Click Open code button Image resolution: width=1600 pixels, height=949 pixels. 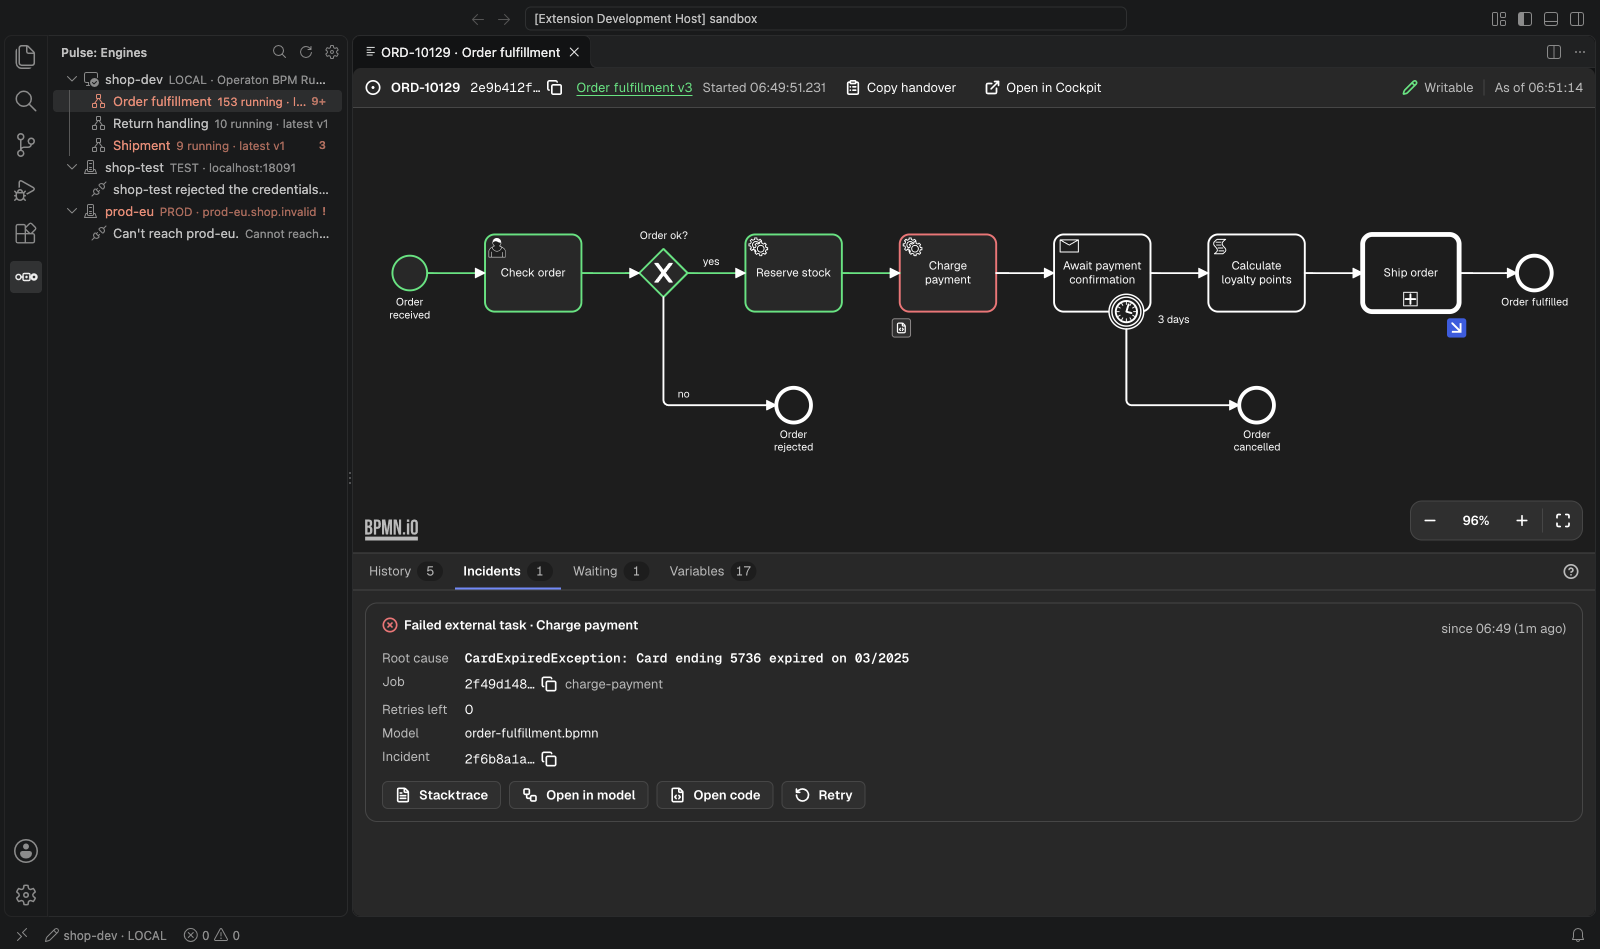click(x=715, y=795)
